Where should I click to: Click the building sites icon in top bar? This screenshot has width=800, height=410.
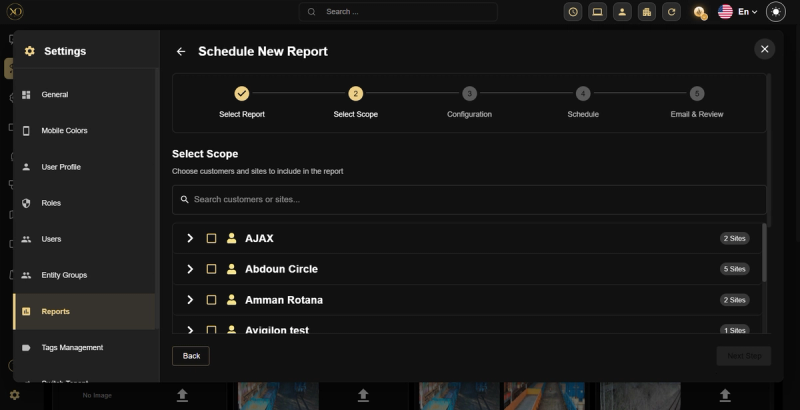pos(646,12)
